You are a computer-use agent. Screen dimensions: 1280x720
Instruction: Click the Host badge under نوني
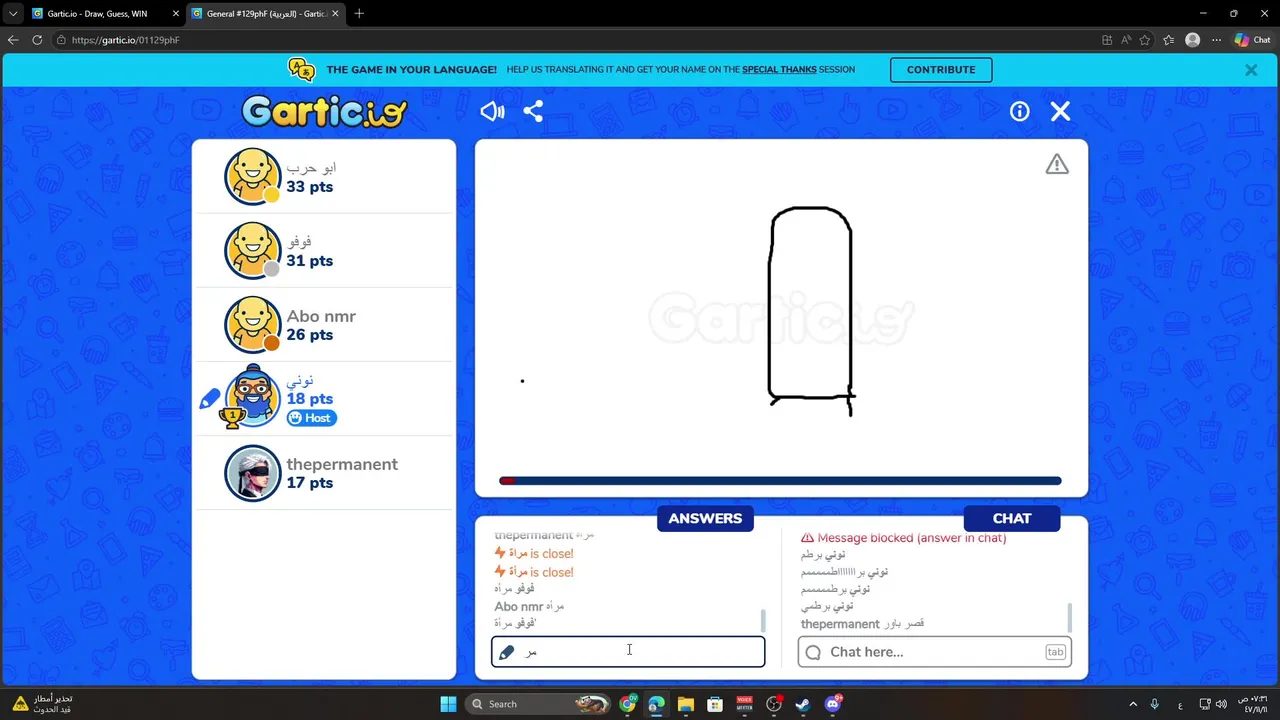(x=311, y=418)
